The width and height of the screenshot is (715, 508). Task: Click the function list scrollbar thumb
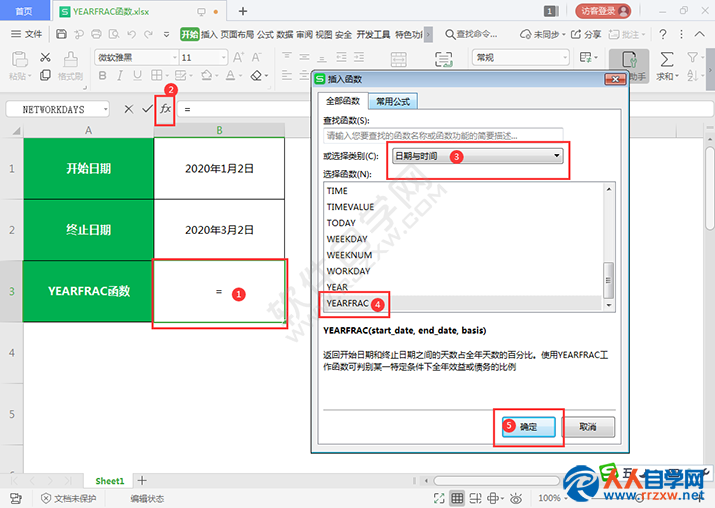(x=608, y=280)
